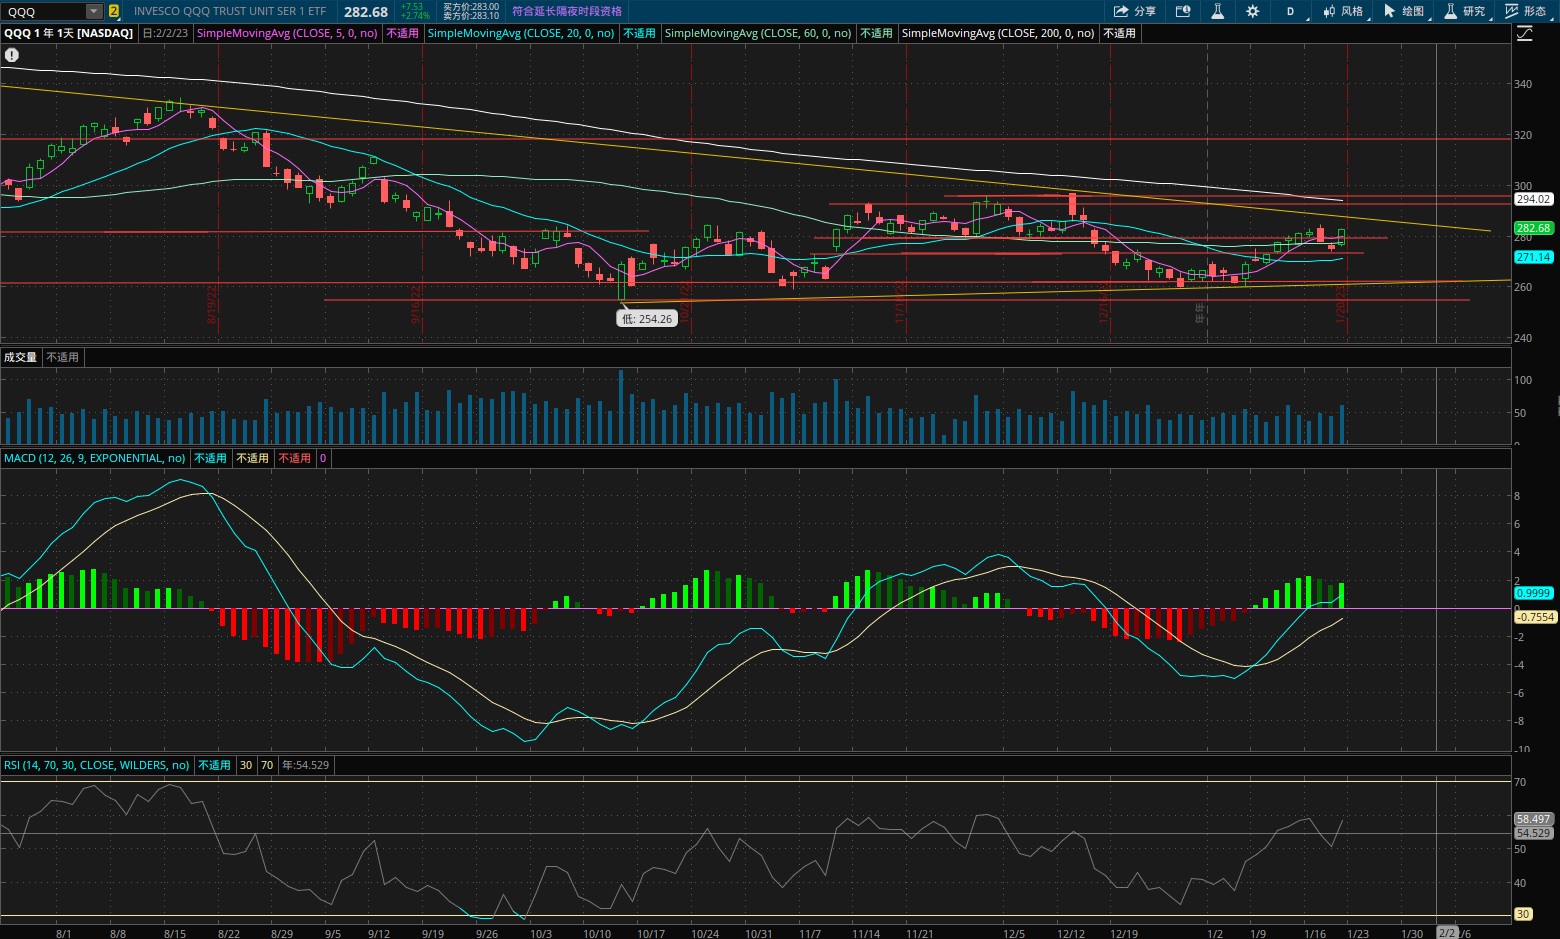Open the Studies (研究) menu
The image size is (1560, 939).
(x=1465, y=11)
